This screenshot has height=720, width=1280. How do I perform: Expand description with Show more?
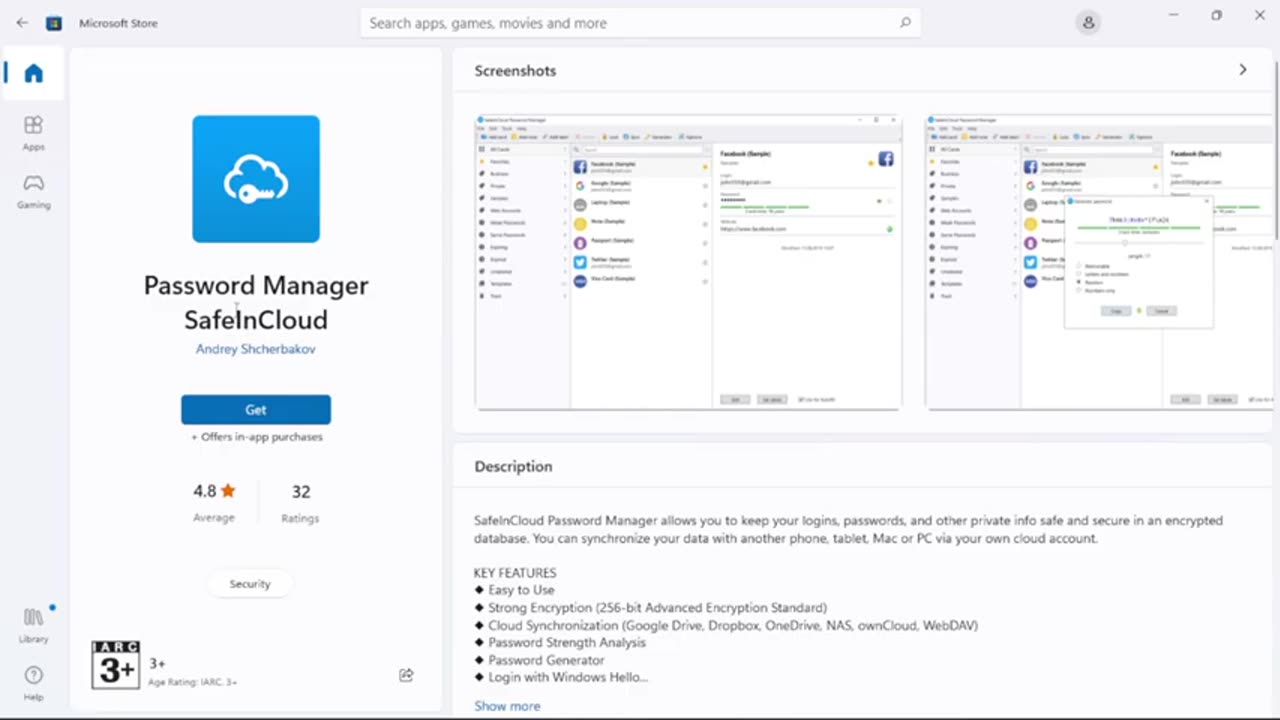pos(507,706)
